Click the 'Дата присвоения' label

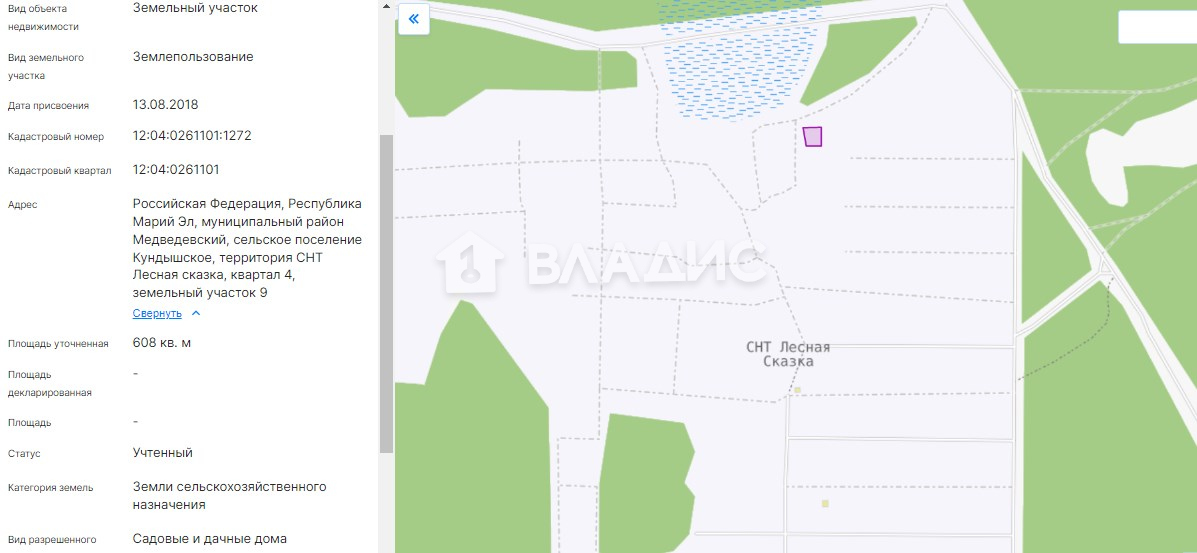pos(48,106)
